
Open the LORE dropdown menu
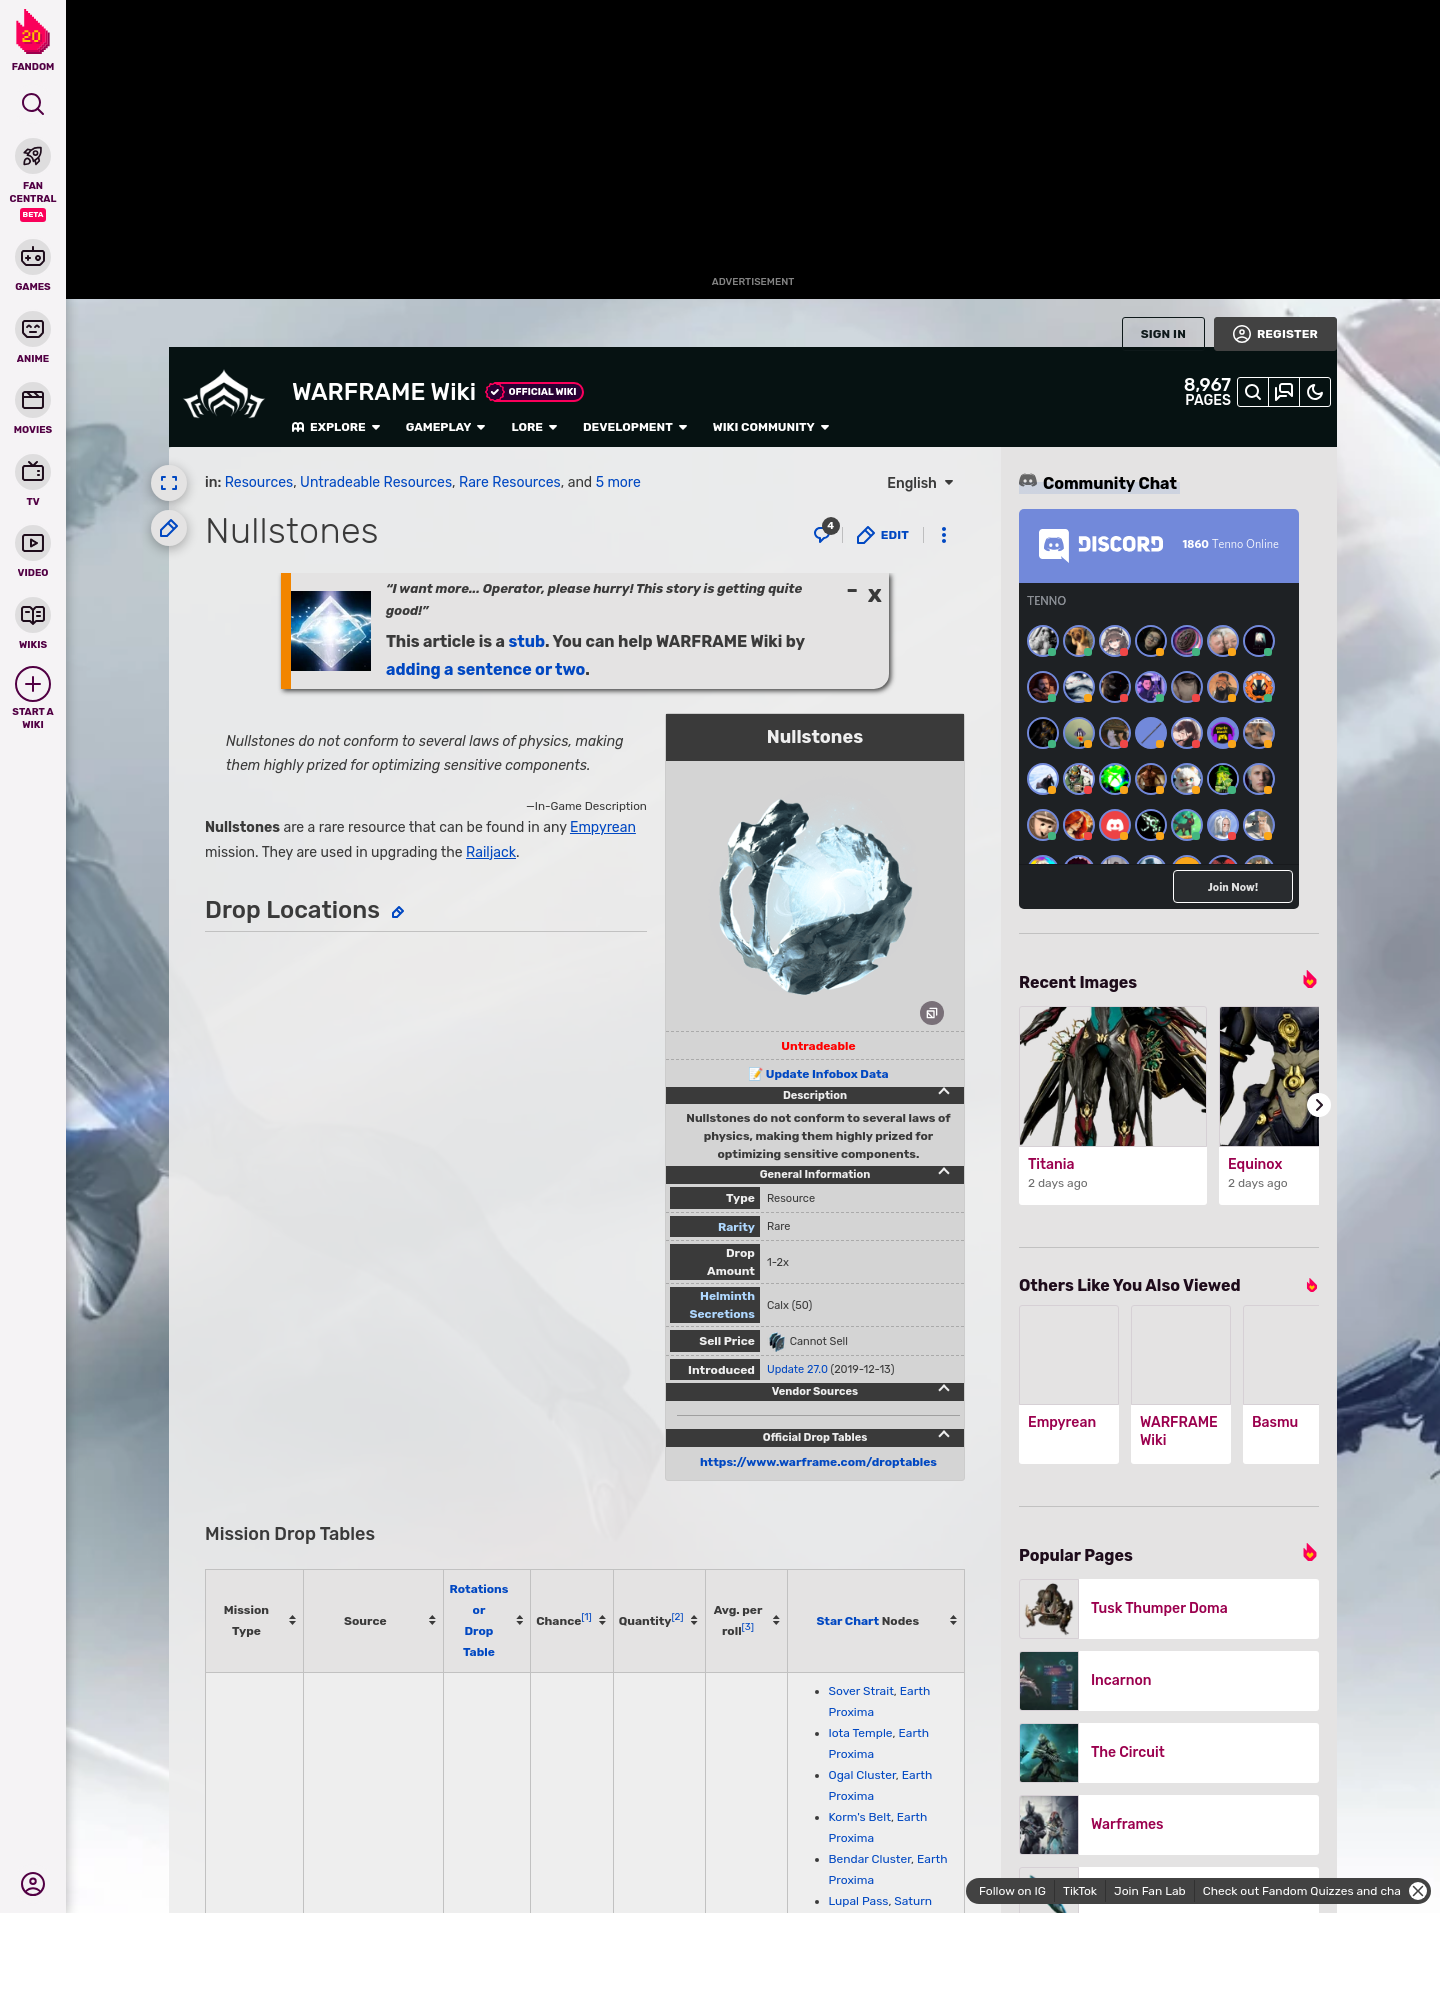coord(534,427)
